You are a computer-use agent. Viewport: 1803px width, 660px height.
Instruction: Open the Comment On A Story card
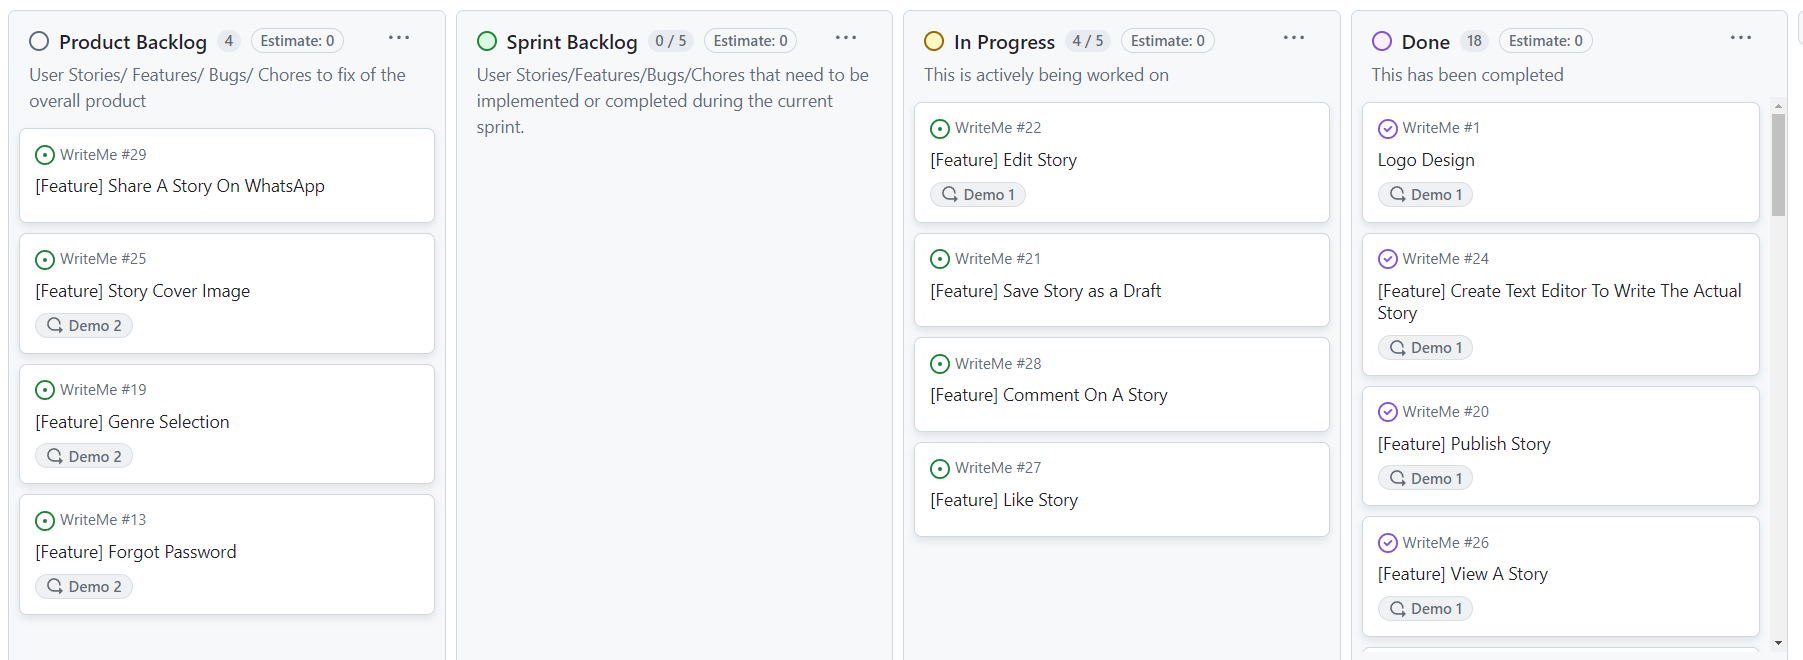pyautogui.click(x=1049, y=395)
